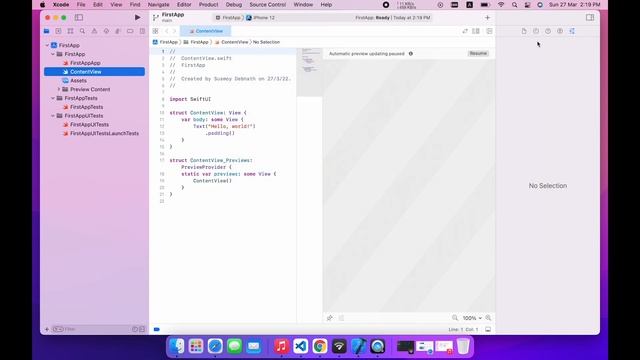Open the Find navigator
The height and width of the screenshot is (360, 640).
click(x=82, y=31)
